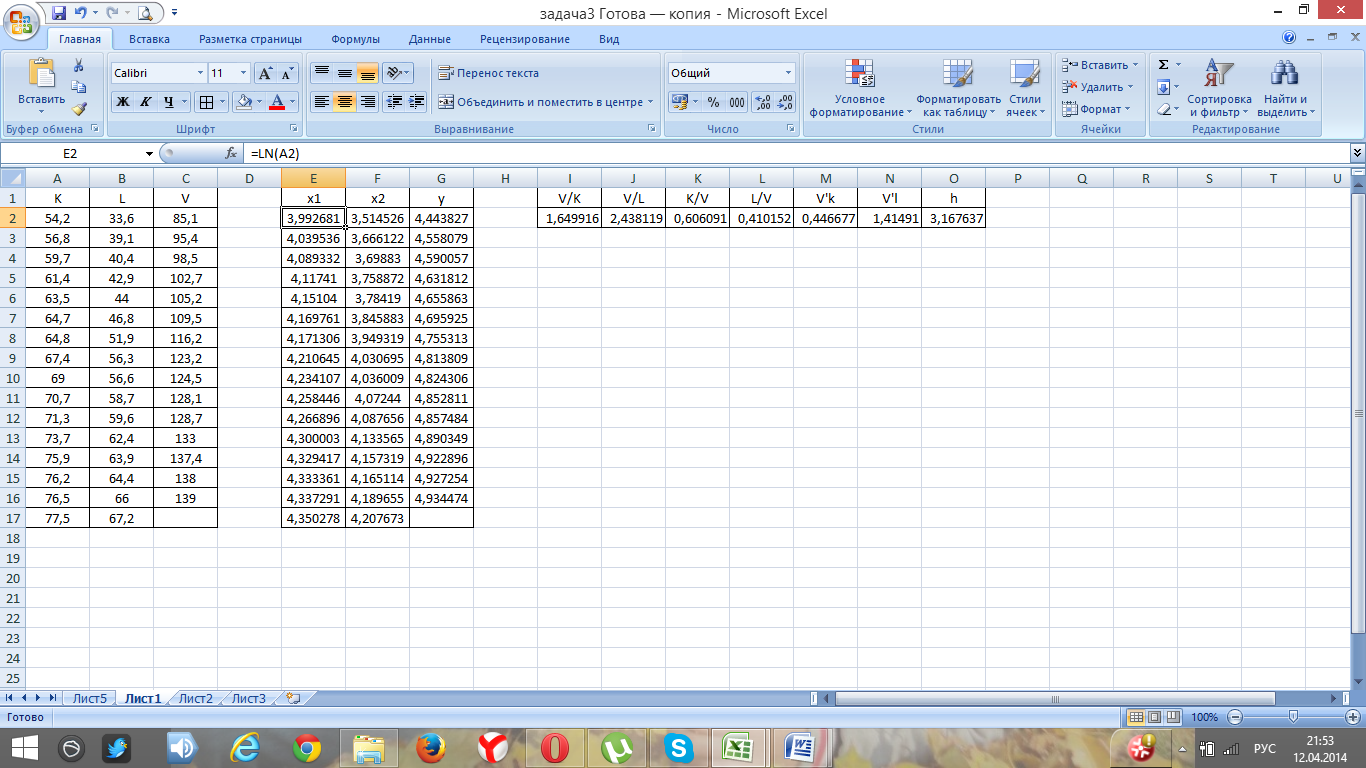Toggle Align Text Left
The height and width of the screenshot is (768, 1366).
tap(322, 102)
